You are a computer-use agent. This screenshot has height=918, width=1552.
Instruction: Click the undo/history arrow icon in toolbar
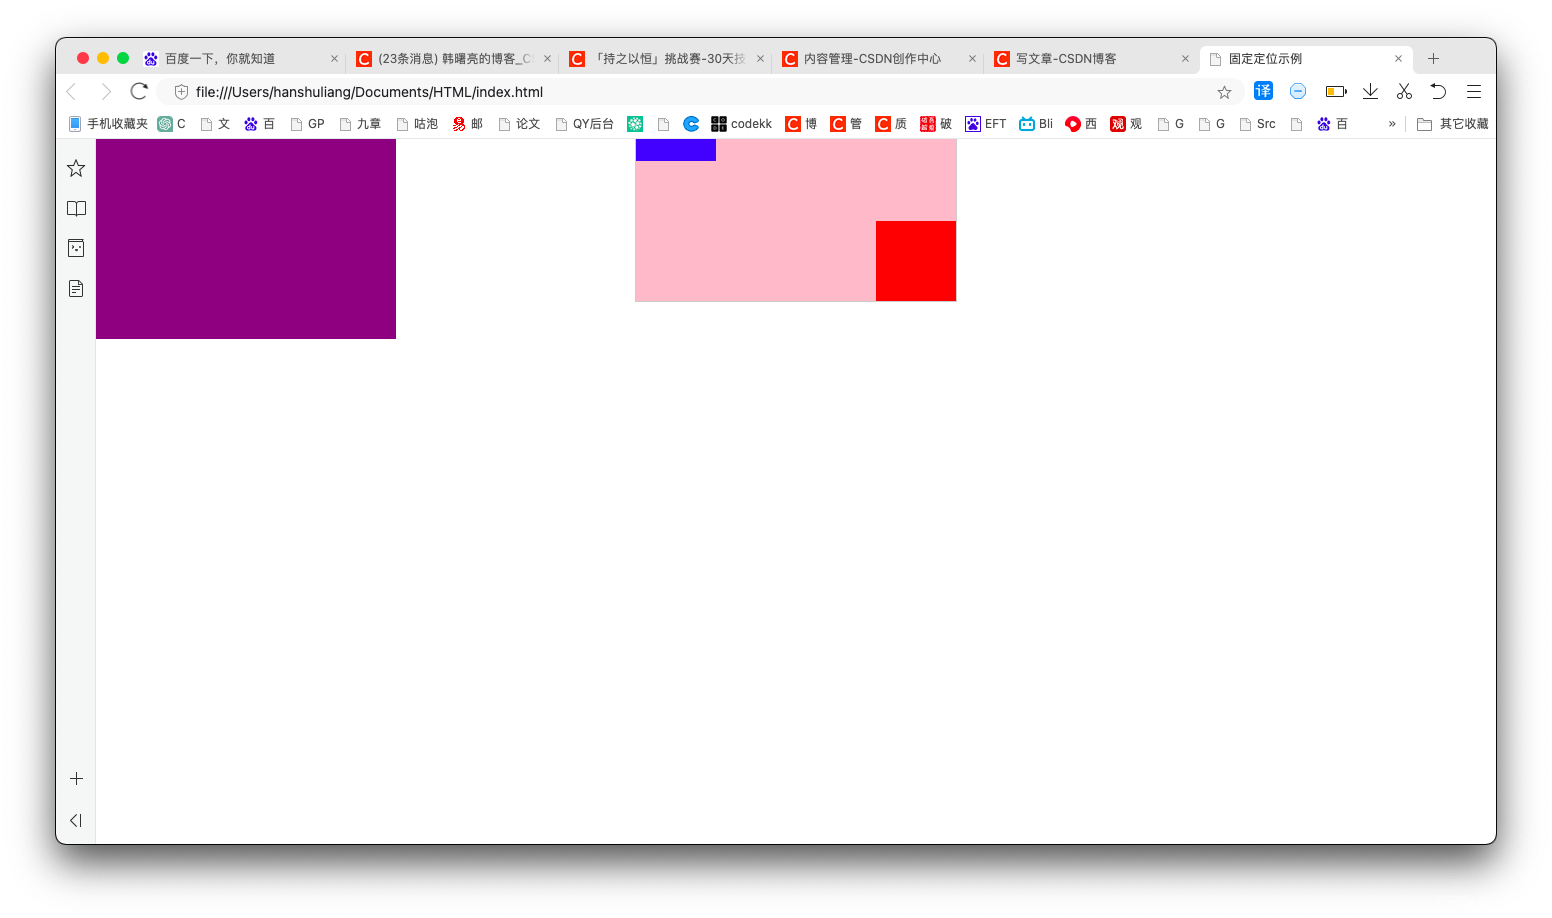click(x=1438, y=91)
